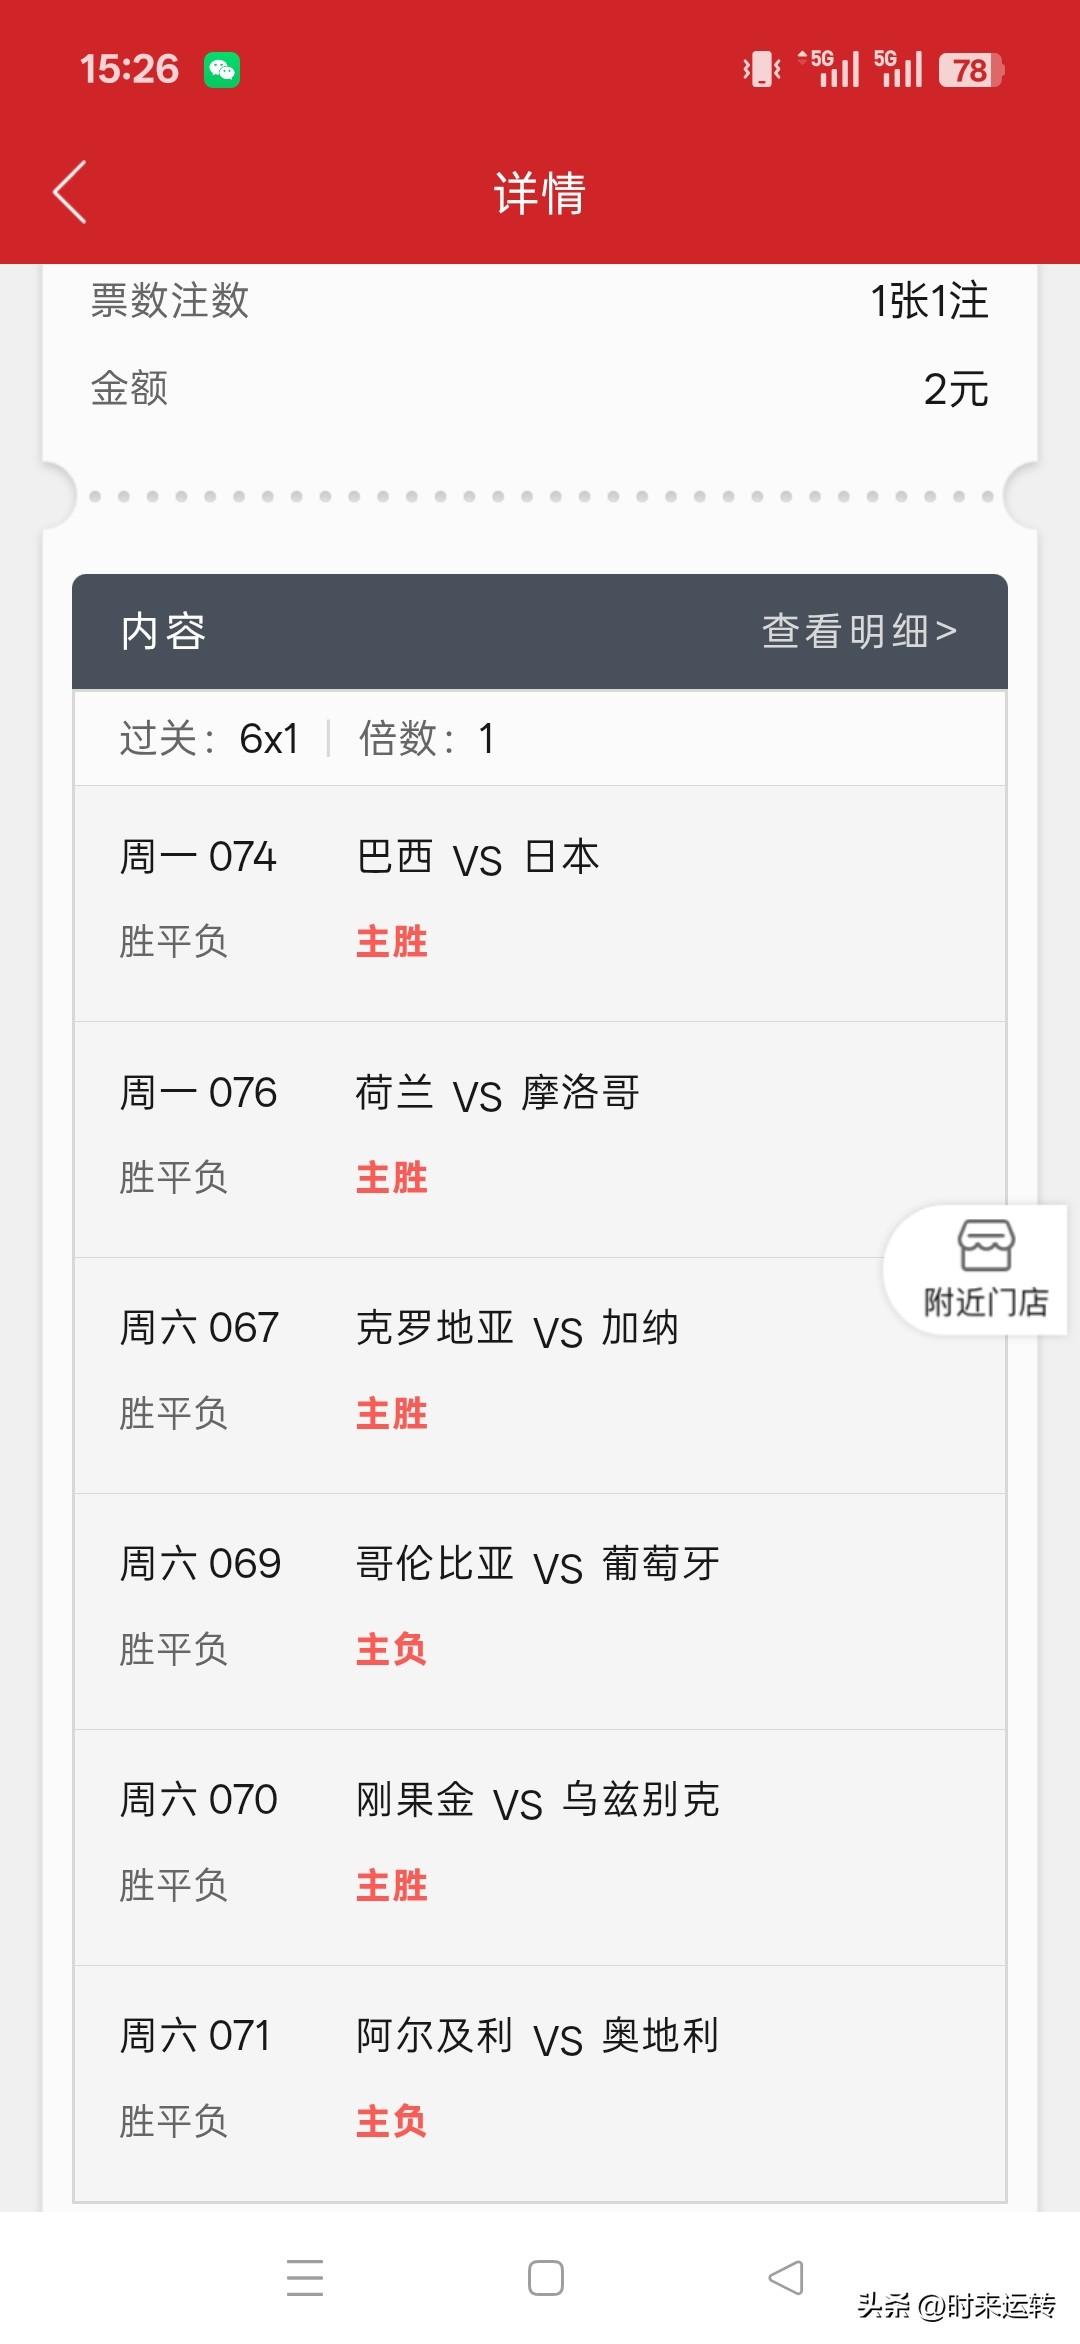Screen dimensions: 1080x2344
Task: Tap 主胜 pick for 克罗地亚 VS 加纳
Action: pos(392,1414)
